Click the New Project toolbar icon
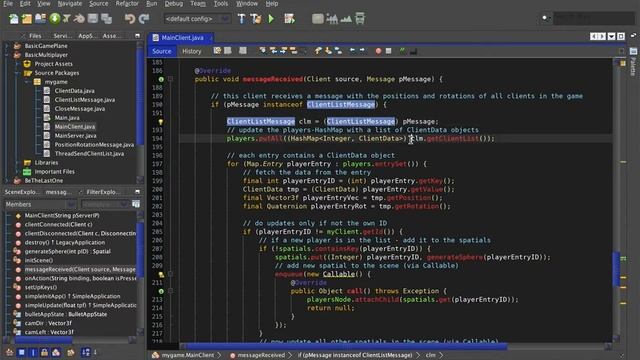 pos(27,19)
